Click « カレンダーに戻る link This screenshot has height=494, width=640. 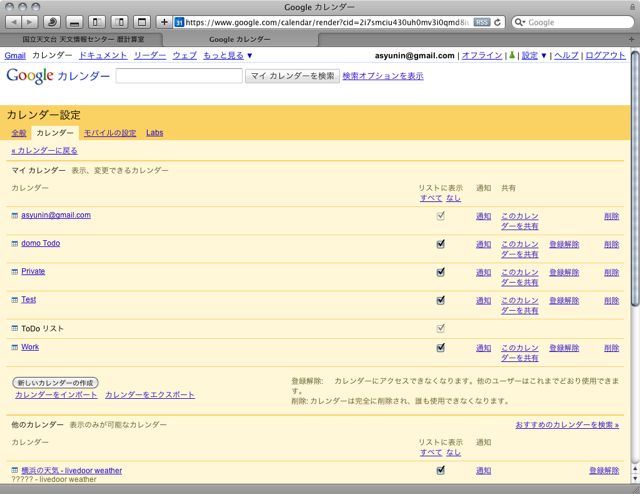[x=44, y=151]
